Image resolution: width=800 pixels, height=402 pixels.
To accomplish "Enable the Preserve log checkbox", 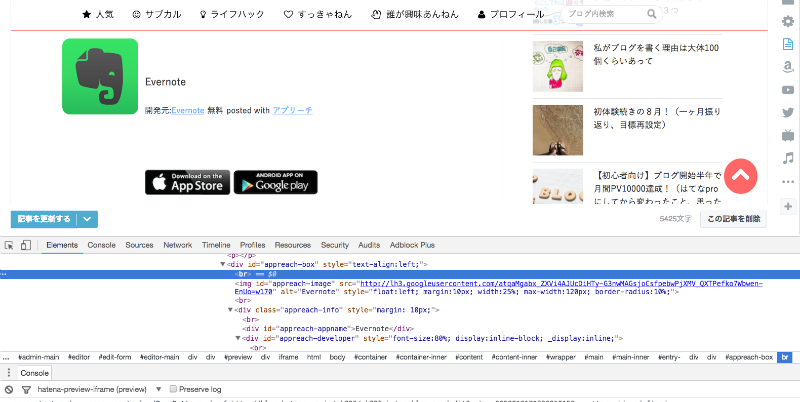I will 173,389.
